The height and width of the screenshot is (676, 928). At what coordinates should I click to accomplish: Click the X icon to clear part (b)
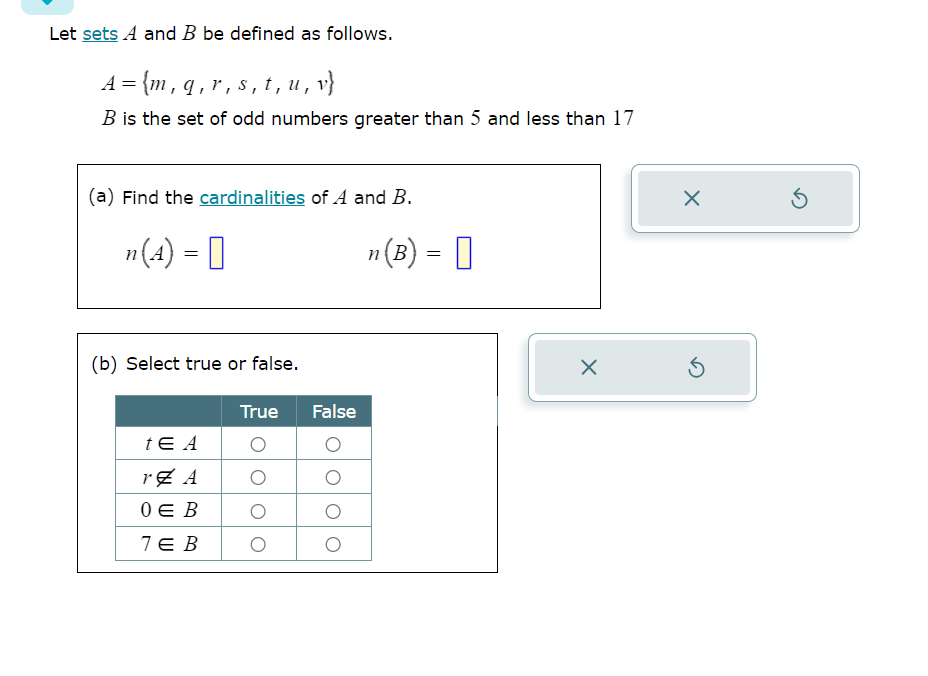pyautogui.click(x=588, y=367)
